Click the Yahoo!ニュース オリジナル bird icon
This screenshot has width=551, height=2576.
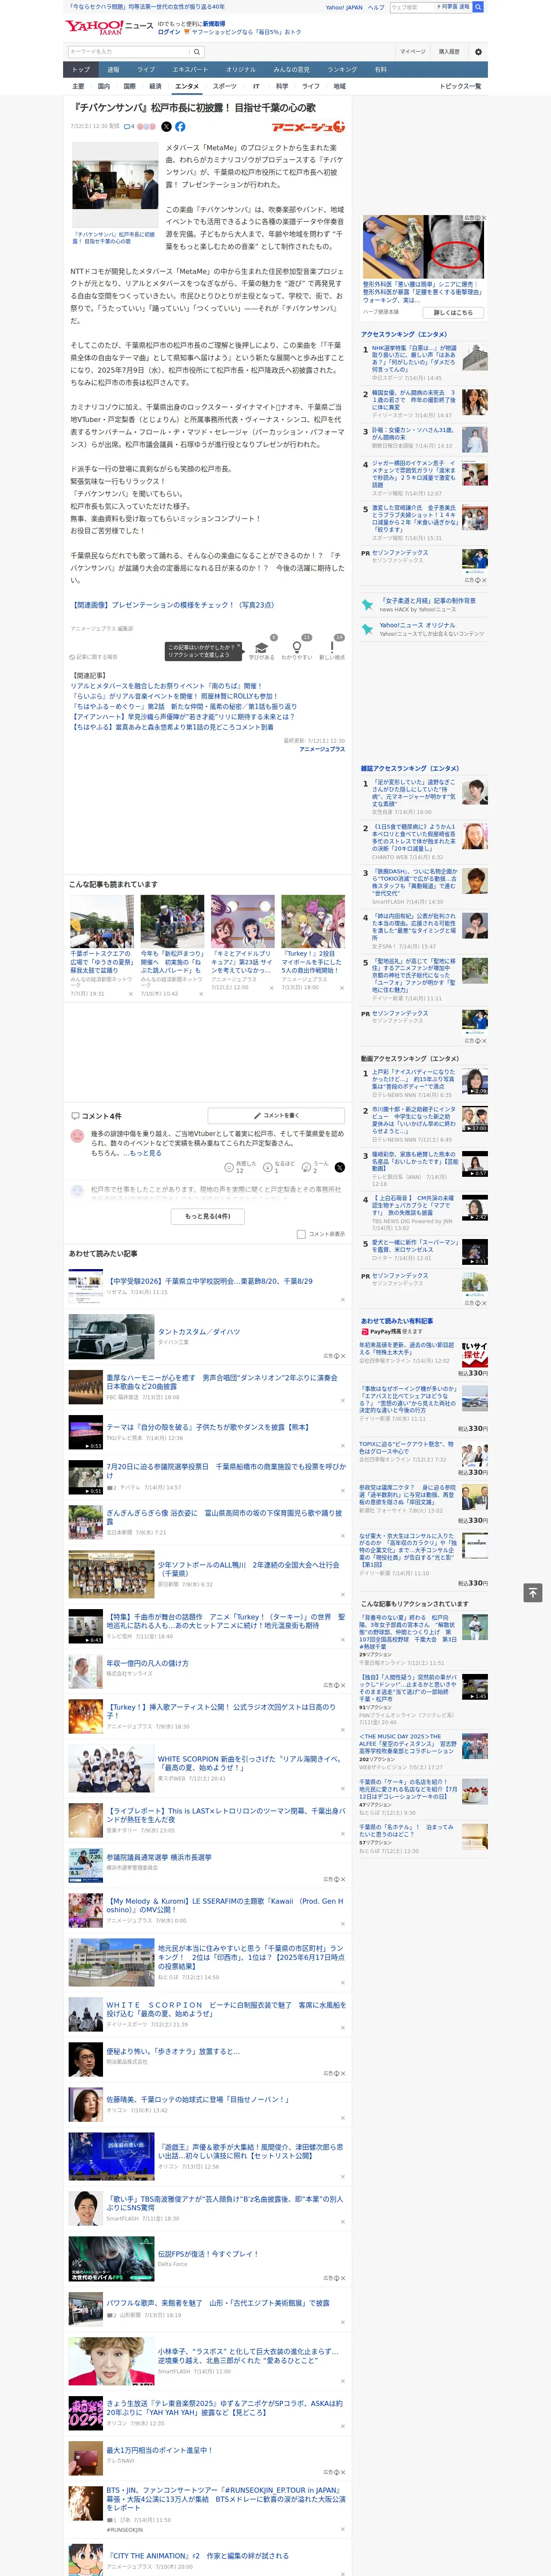click(367, 628)
